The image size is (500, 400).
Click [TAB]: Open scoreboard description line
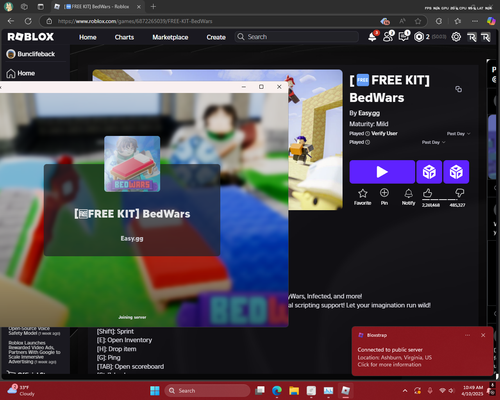130,367
